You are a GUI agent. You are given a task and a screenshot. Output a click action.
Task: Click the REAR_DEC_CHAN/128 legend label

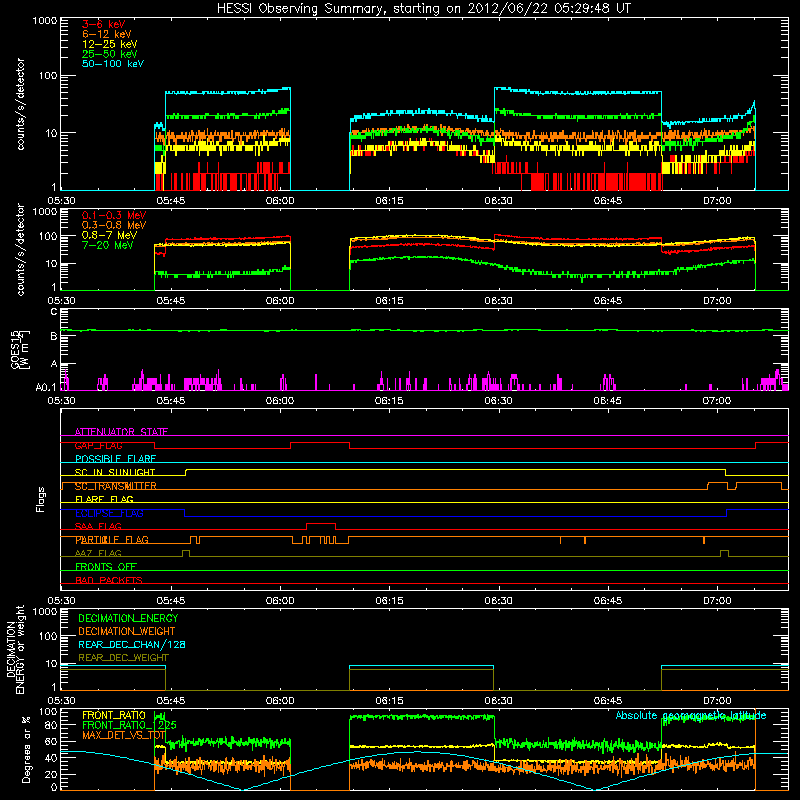(132, 644)
